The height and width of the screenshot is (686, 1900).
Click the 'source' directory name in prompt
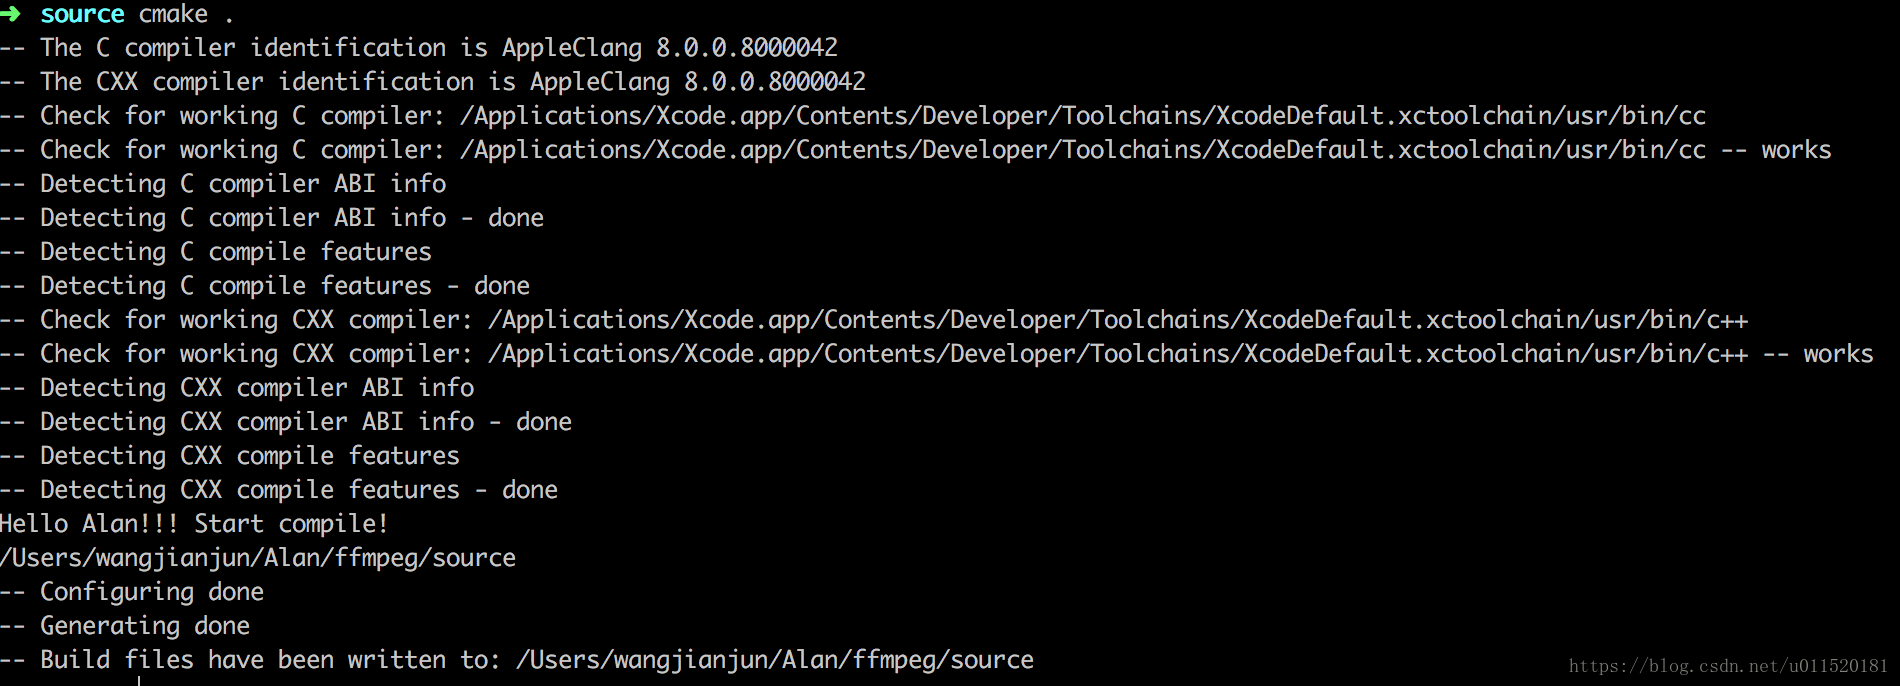tap(82, 14)
